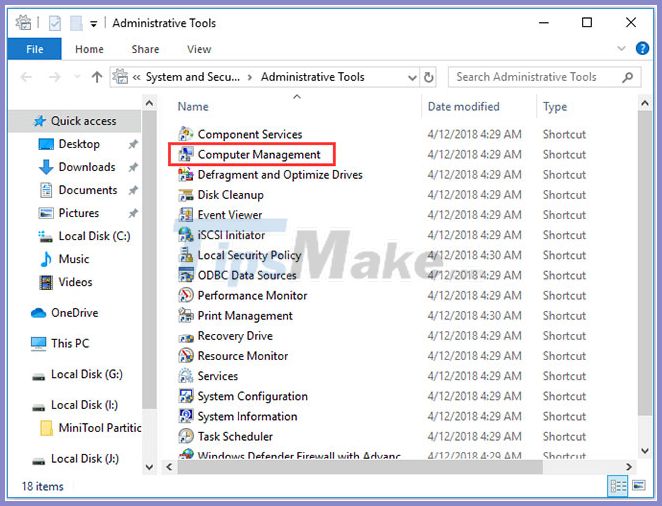
Task: Click the Properties quick access toolbar icon
Action: [x=55, y=23]
